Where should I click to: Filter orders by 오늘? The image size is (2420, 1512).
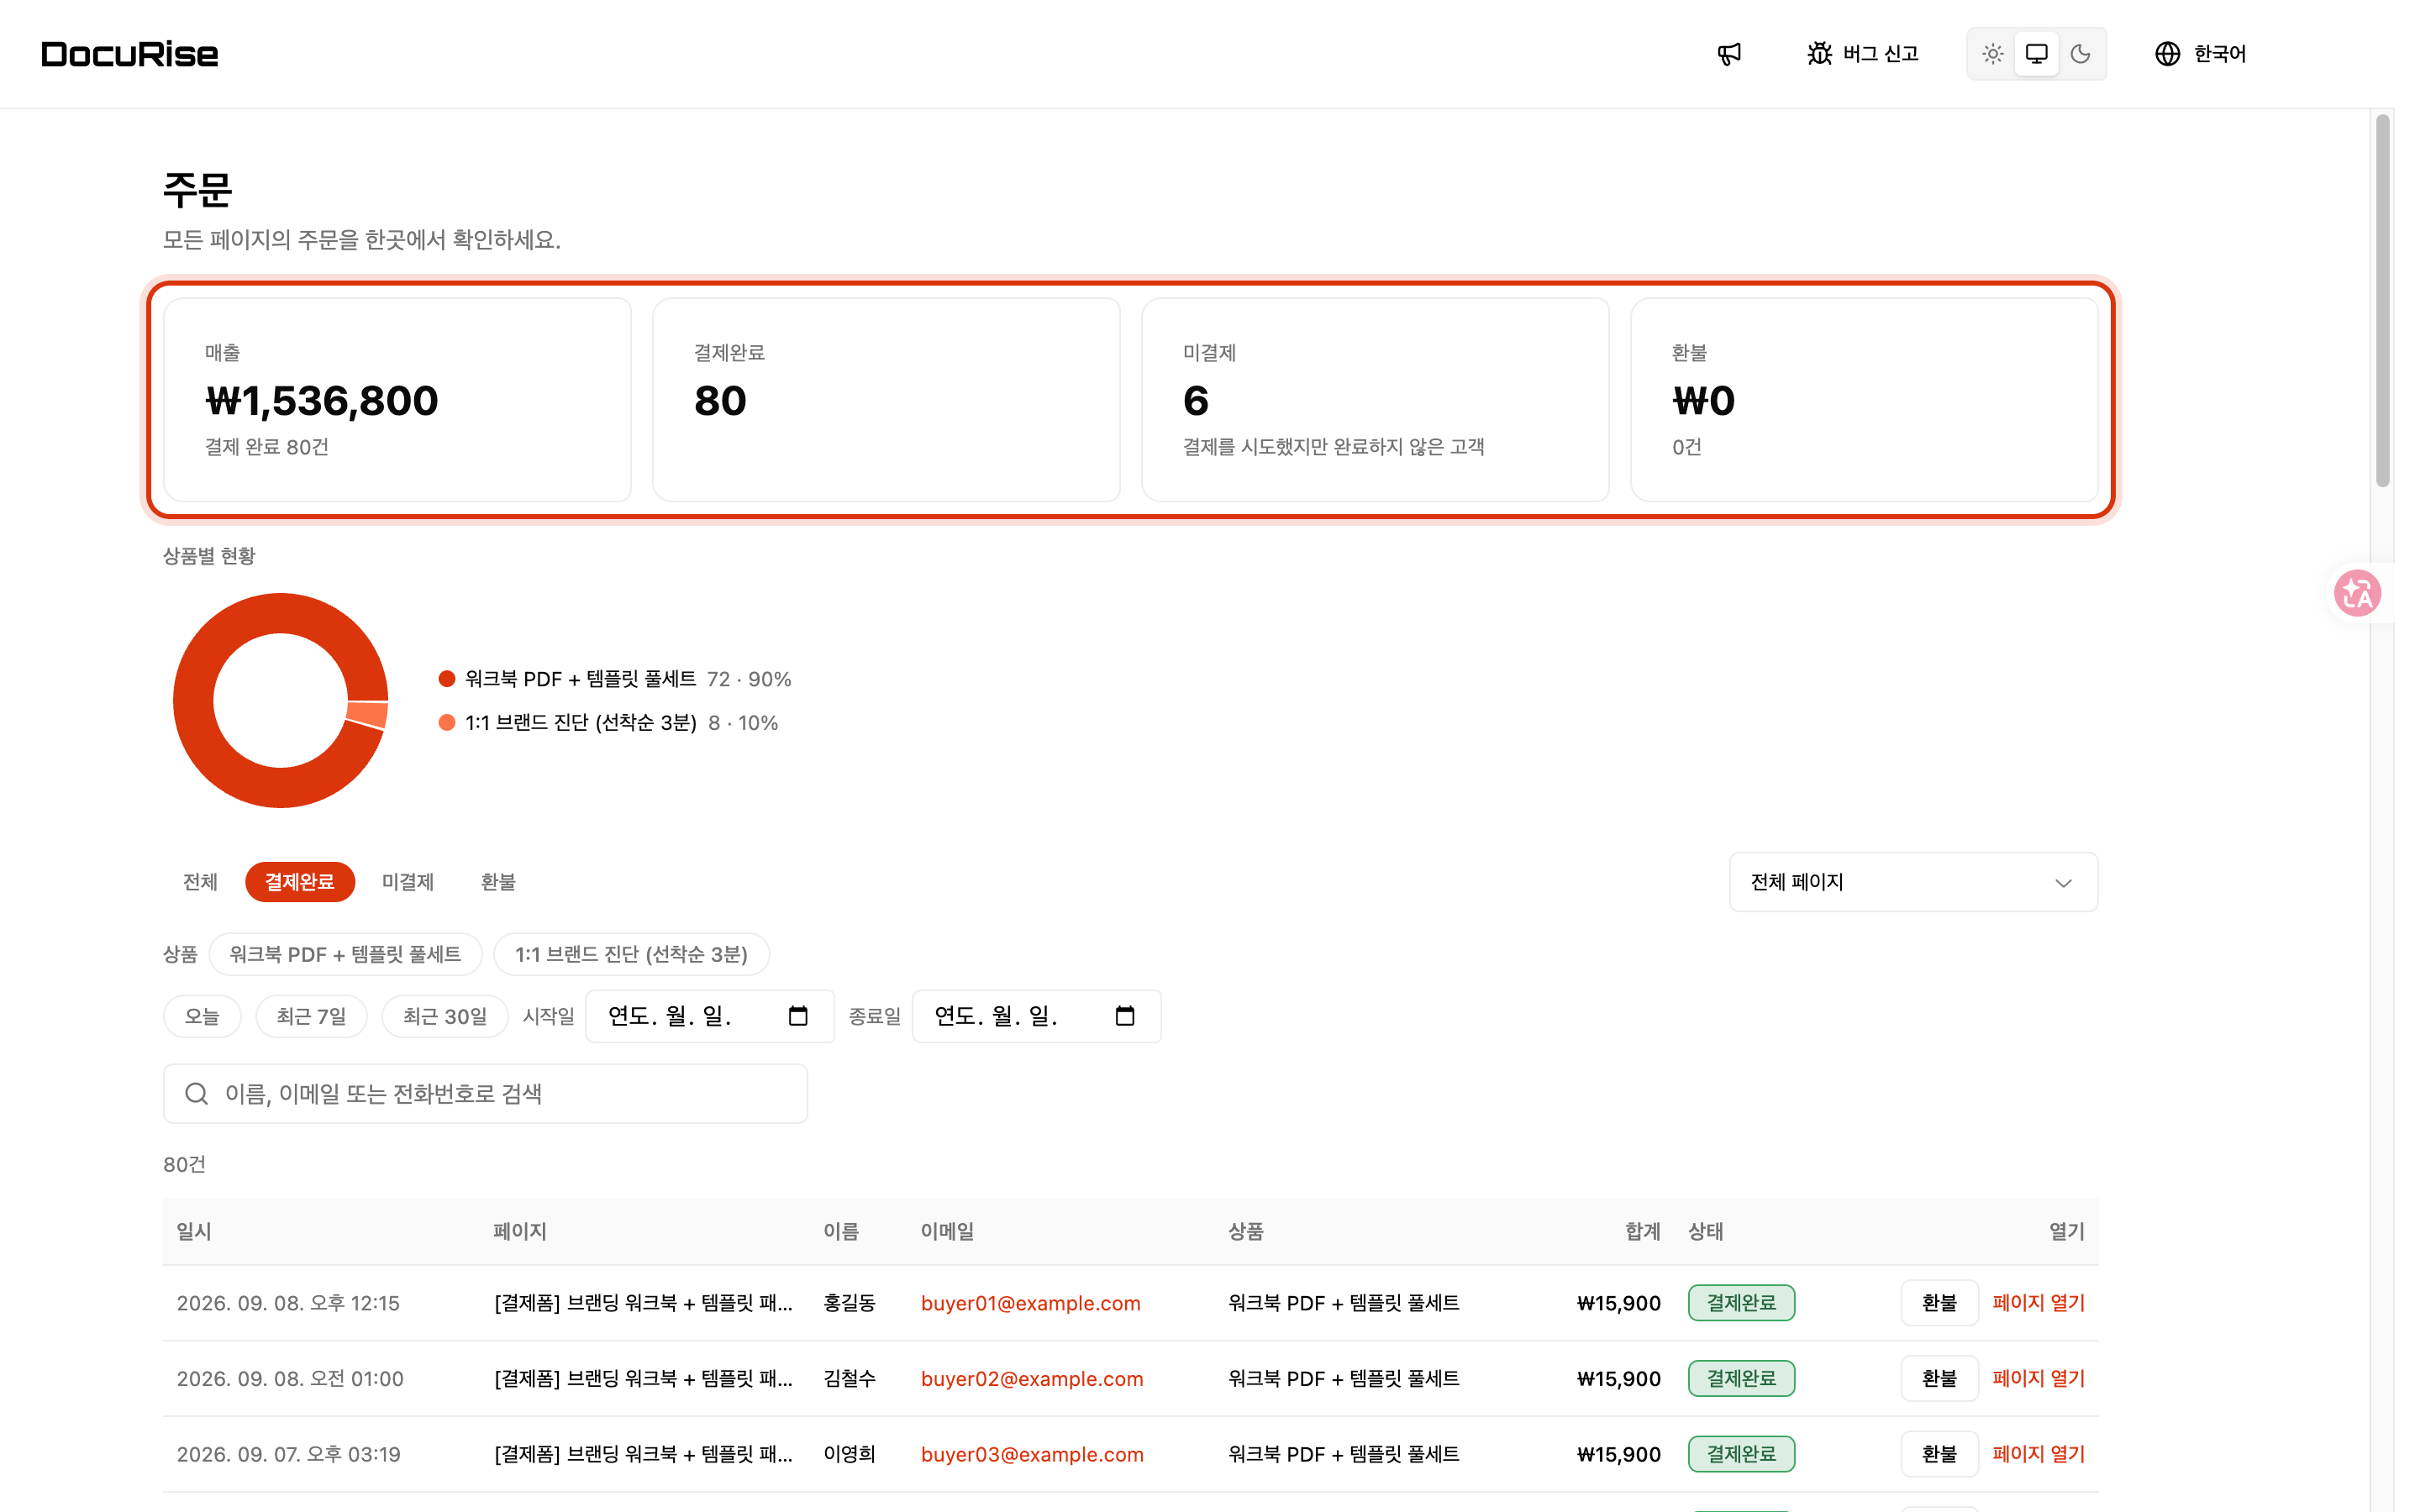[x=202, y=1016]
